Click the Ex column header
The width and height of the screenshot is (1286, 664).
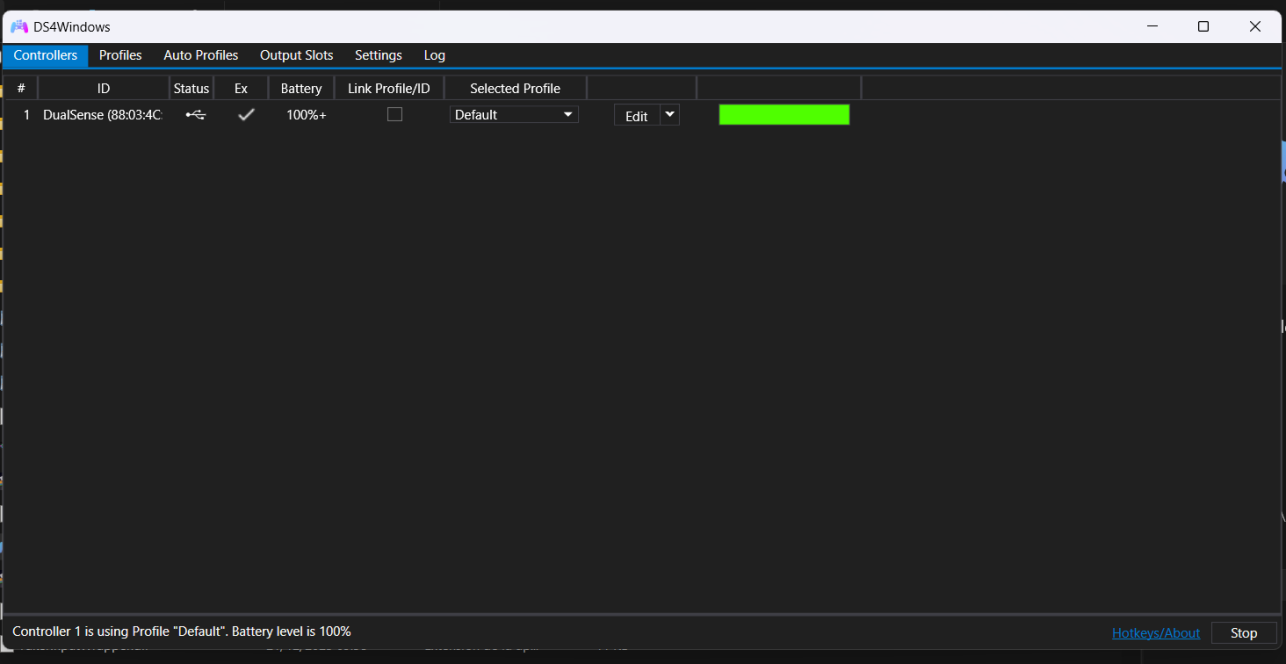tap(241, 88)
